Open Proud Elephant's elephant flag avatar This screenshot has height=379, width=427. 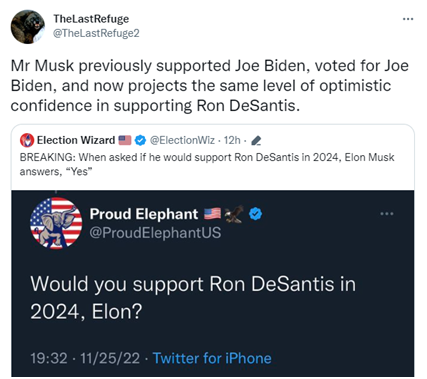(56, 223)
